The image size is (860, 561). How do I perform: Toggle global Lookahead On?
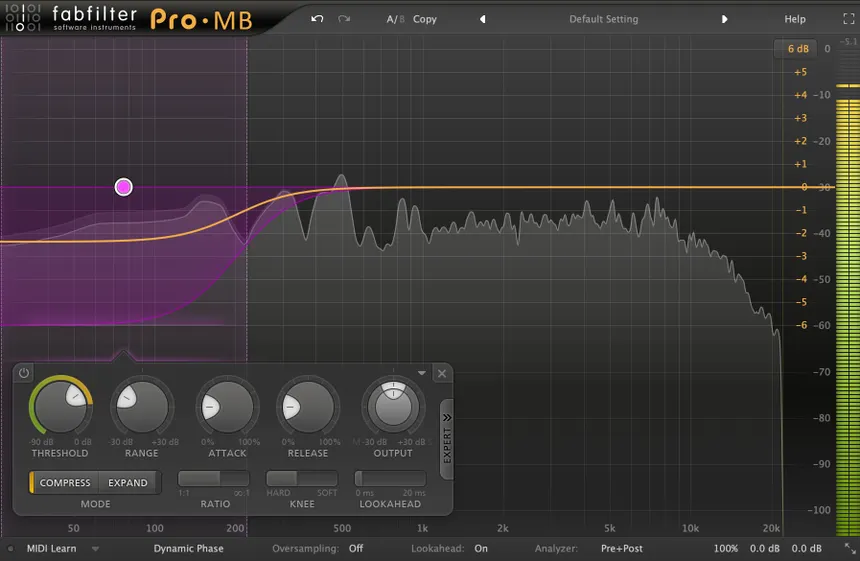tap(481, 548)
